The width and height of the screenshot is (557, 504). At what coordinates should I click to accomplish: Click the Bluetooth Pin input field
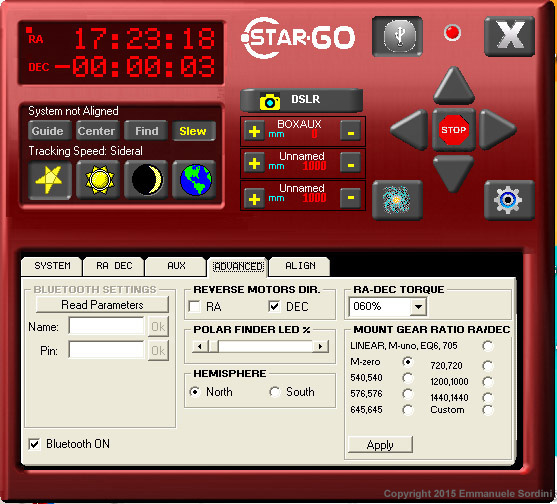point(107,350)
